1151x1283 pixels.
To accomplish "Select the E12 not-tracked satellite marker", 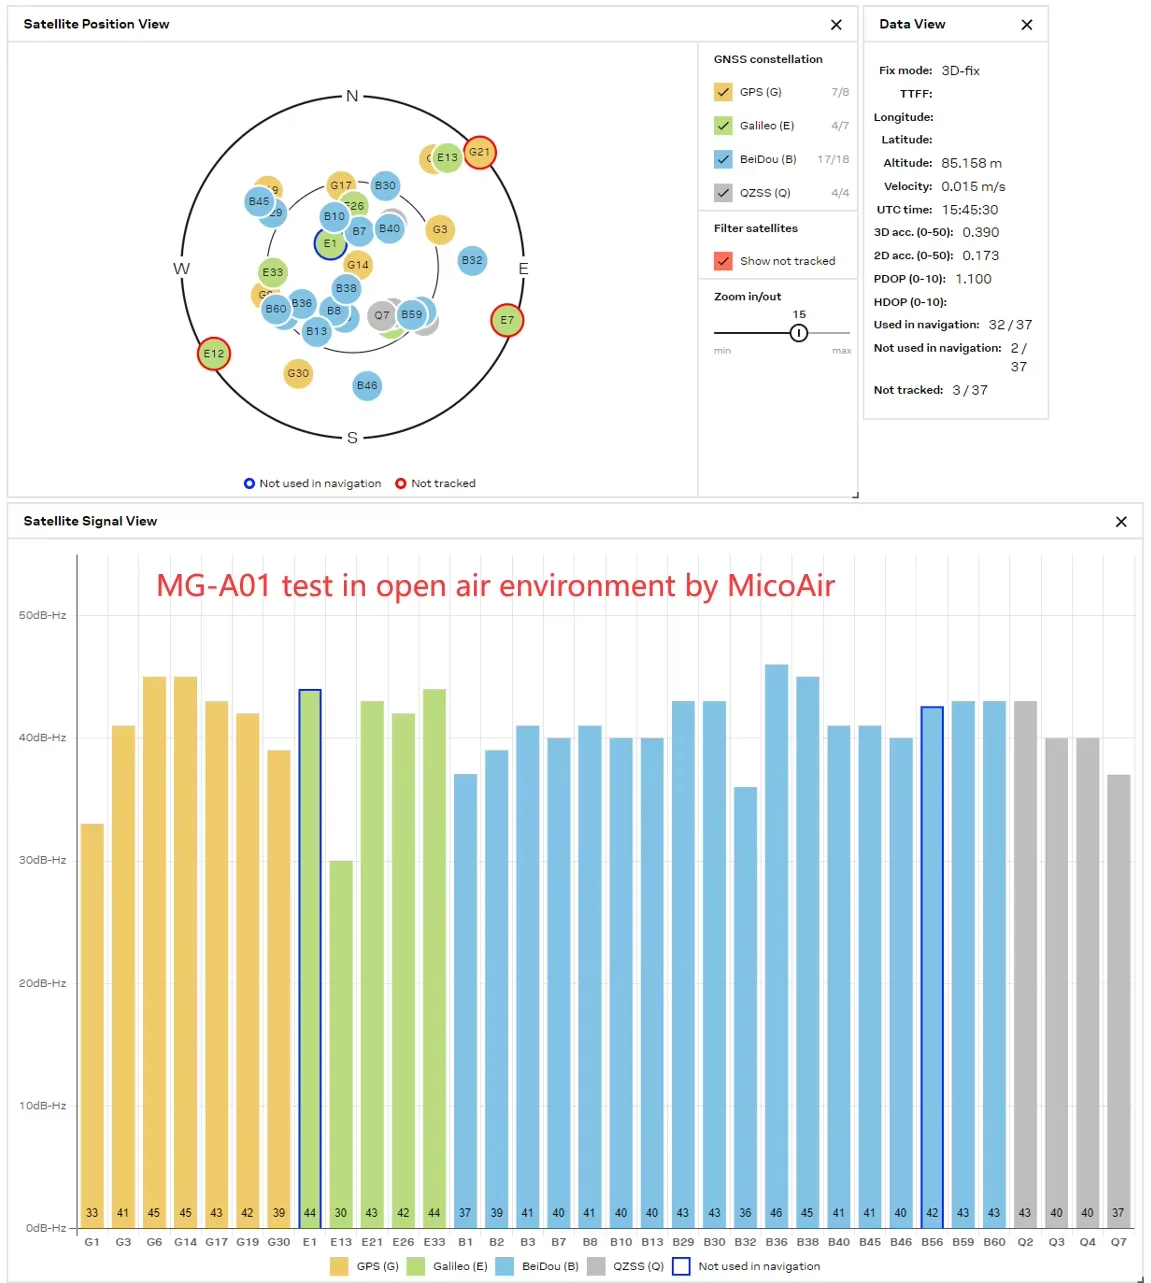I will click(x=214, y=354).
